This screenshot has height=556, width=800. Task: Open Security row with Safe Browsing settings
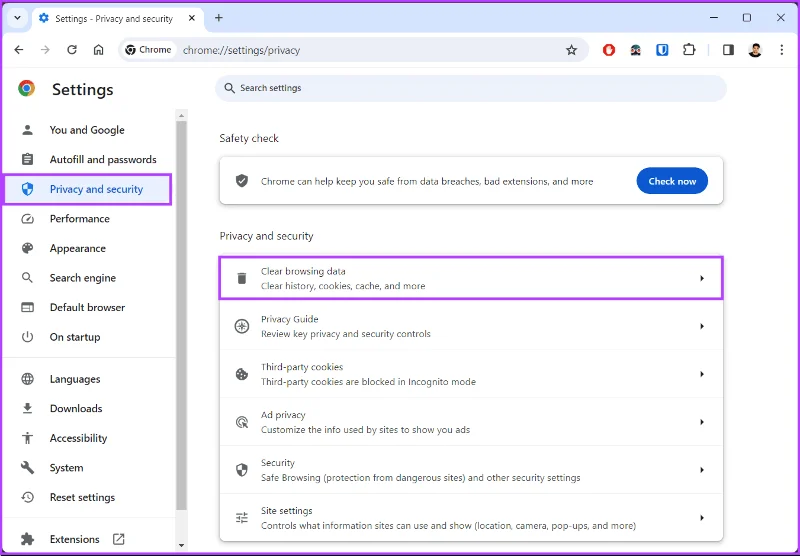tap(471, 470)
